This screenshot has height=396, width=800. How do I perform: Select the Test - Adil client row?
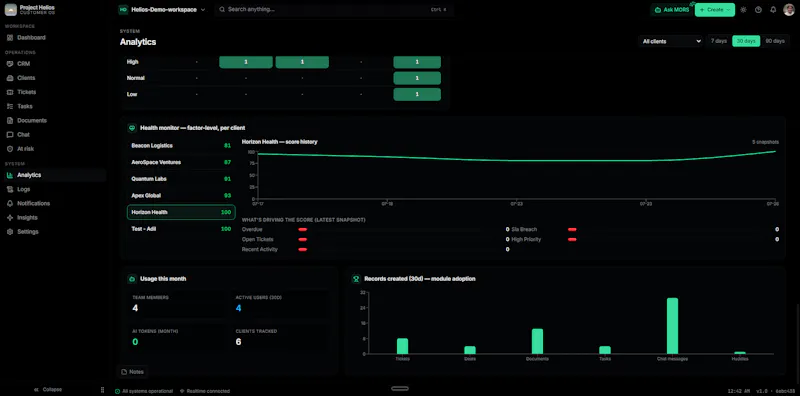click(181, 229)
